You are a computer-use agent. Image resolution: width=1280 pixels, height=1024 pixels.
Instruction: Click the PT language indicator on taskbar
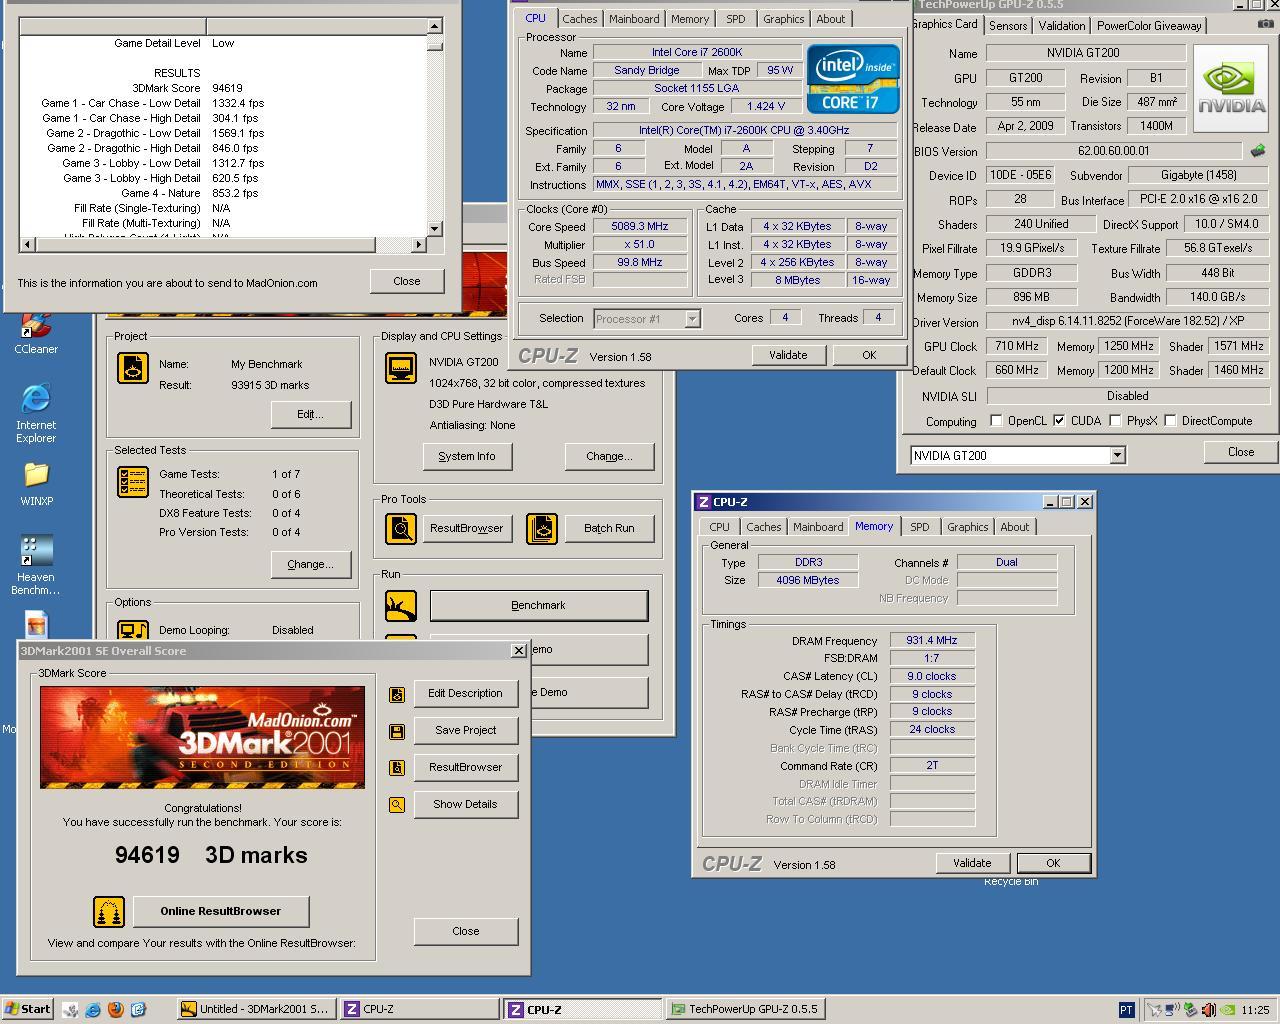(1127, 1009)
